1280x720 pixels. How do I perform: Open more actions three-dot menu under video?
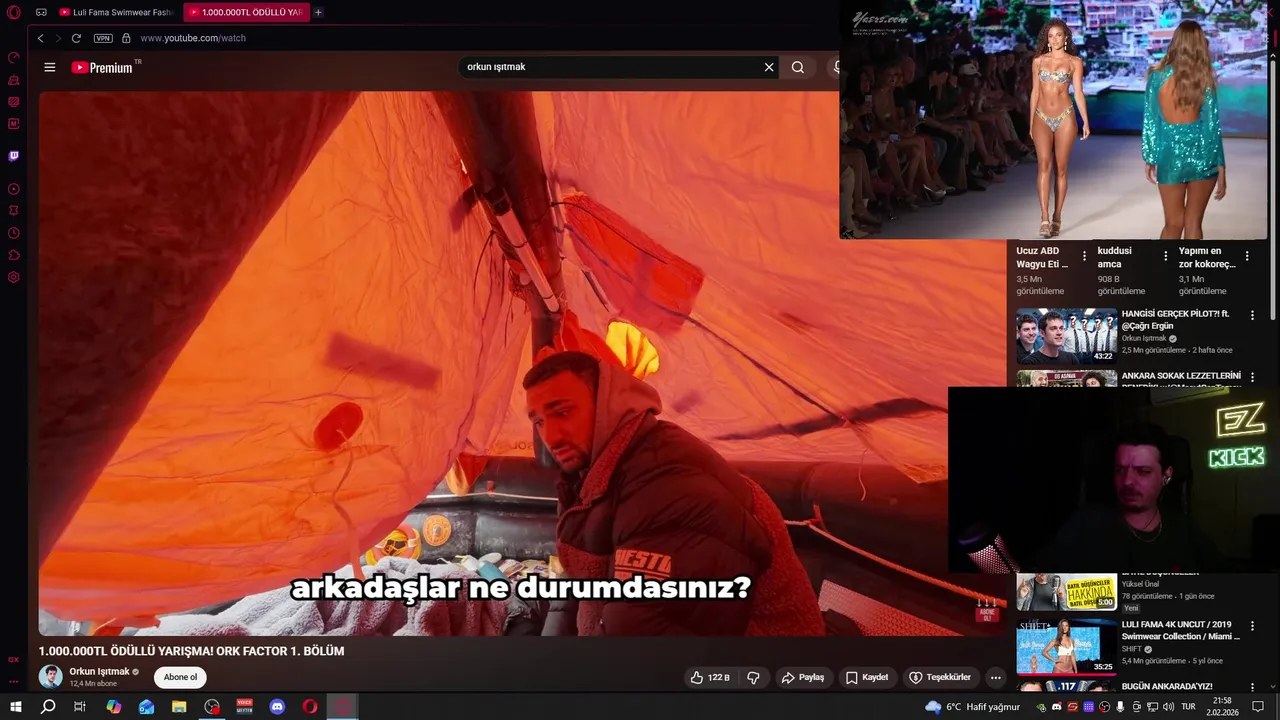[995, 677]
